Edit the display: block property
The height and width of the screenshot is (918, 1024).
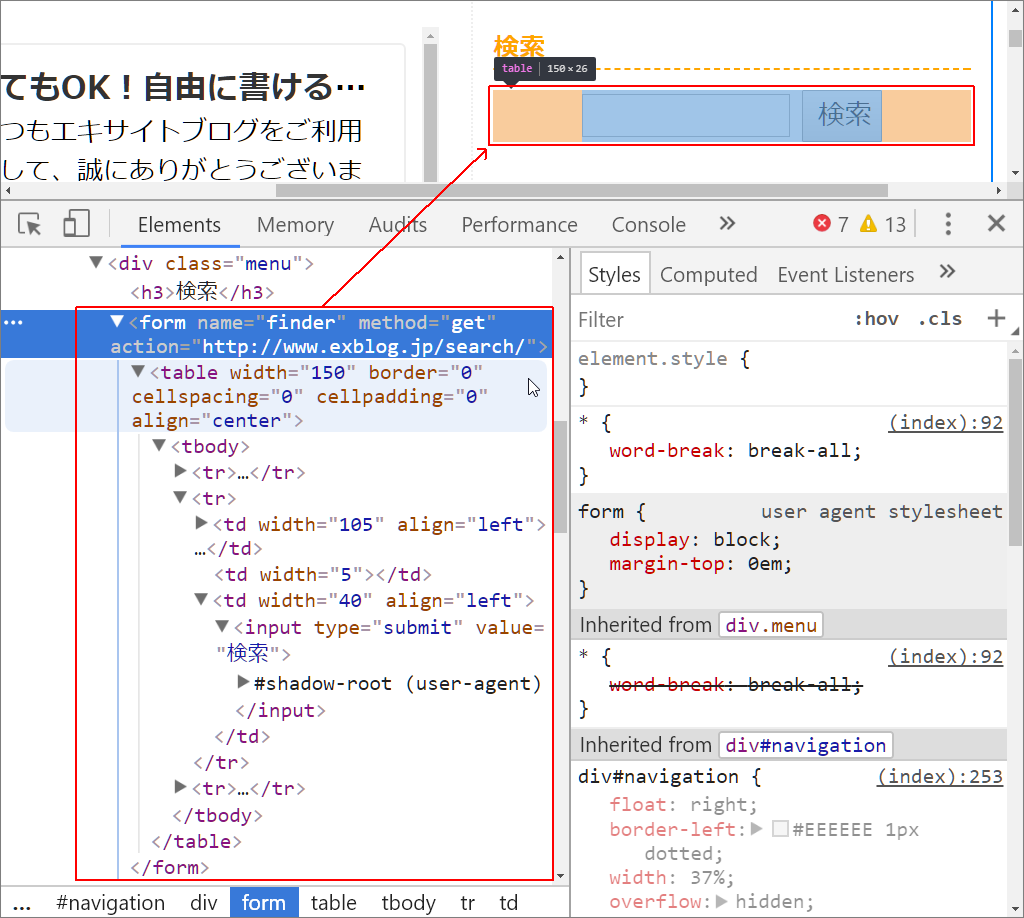[694, 540]
